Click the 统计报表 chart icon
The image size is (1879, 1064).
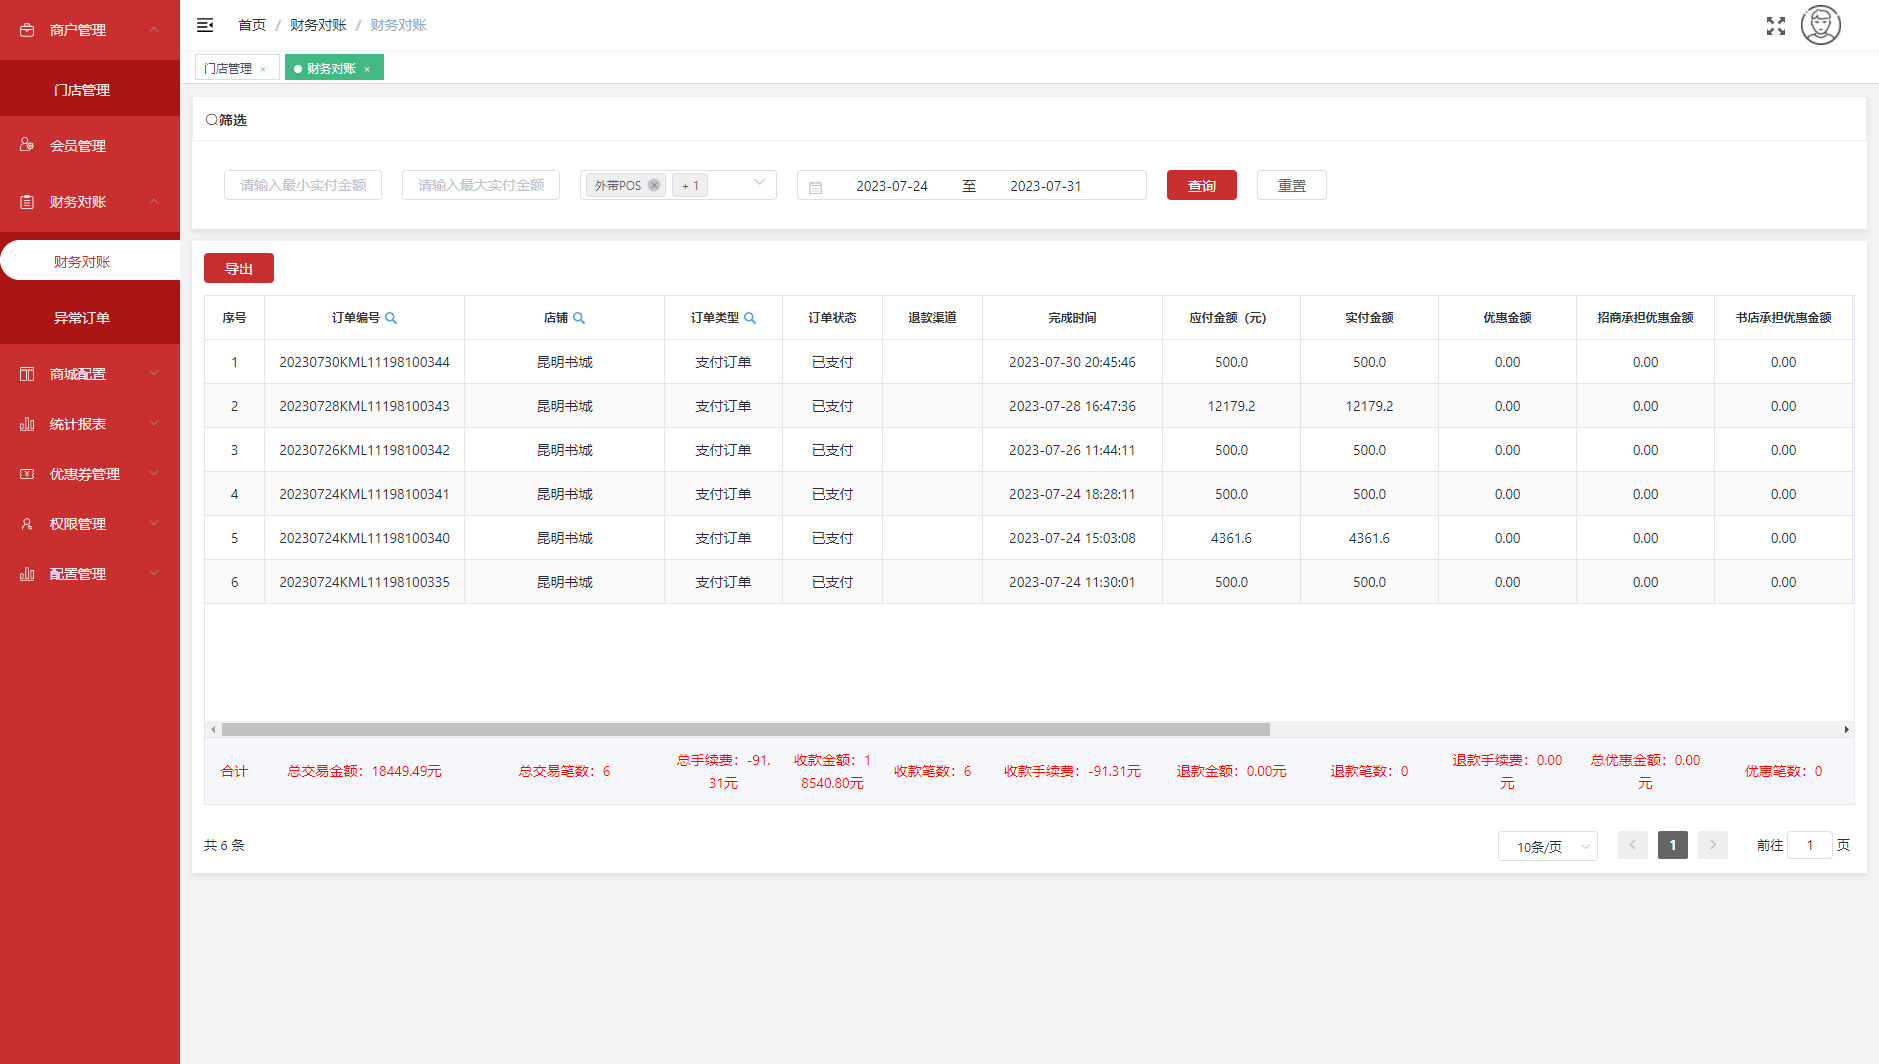click(x=27, y=424)
